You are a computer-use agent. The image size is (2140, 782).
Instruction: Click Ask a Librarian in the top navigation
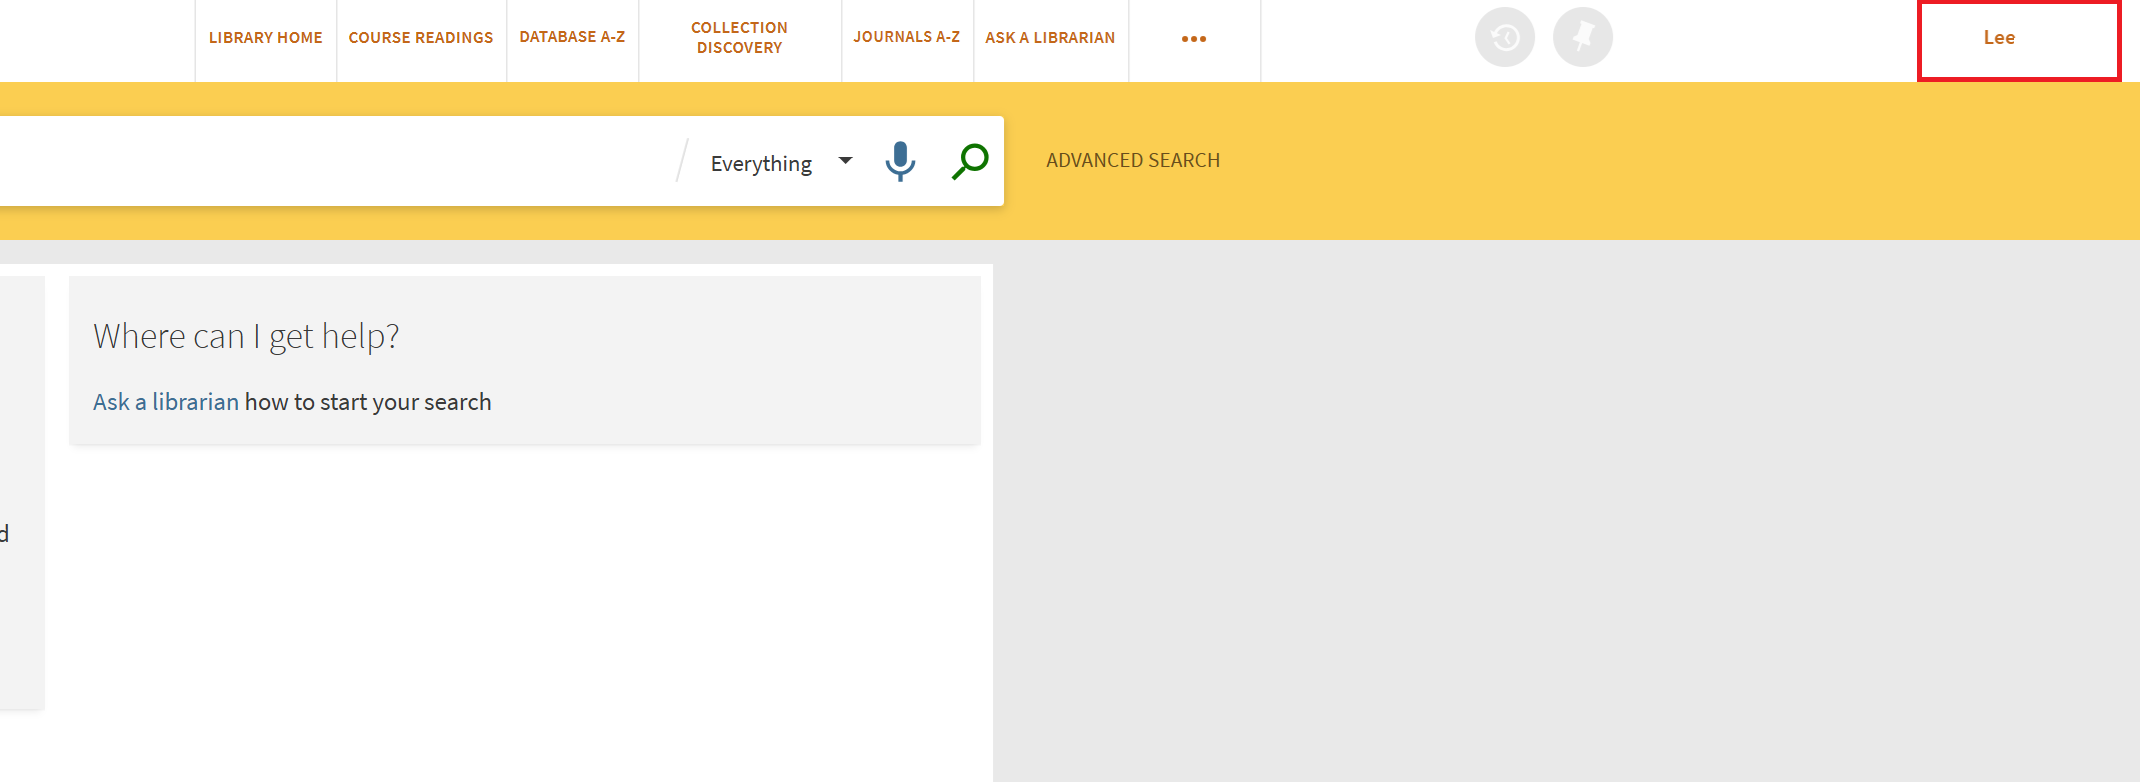coord(1050,38)
